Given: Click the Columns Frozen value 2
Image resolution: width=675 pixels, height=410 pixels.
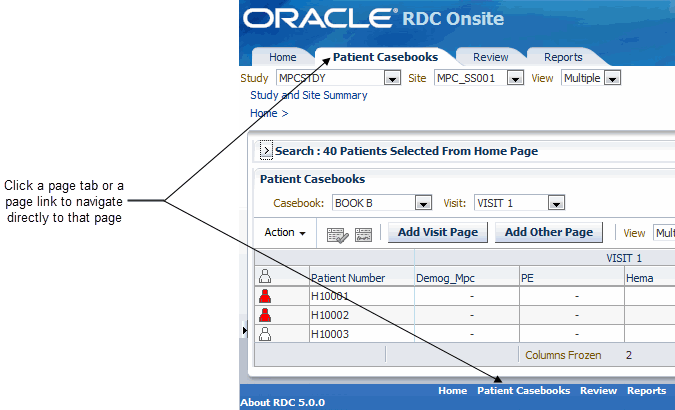Looking at the screenshot, I should 629,355.
